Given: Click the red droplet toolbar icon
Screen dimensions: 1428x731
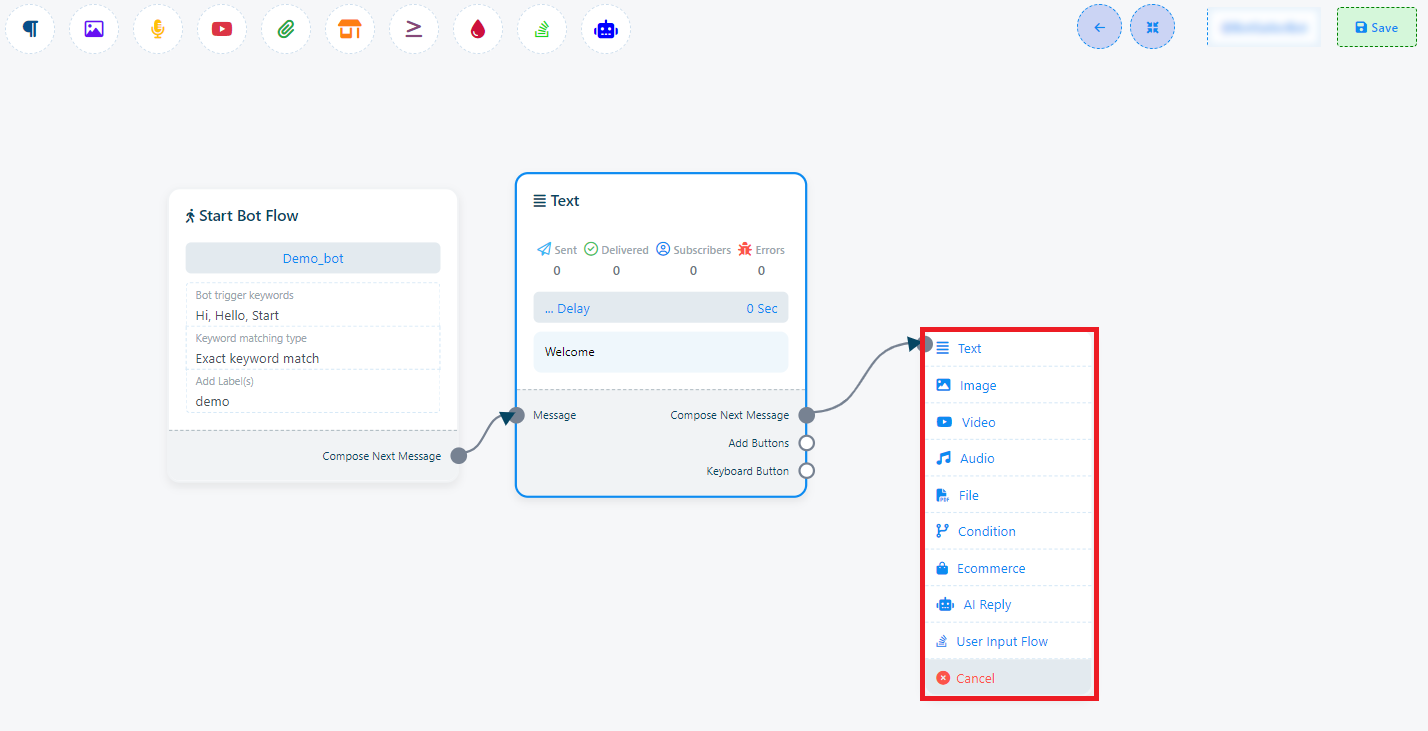Looking at the screenshot, I should pyautogui.click(x=478, y=29).
